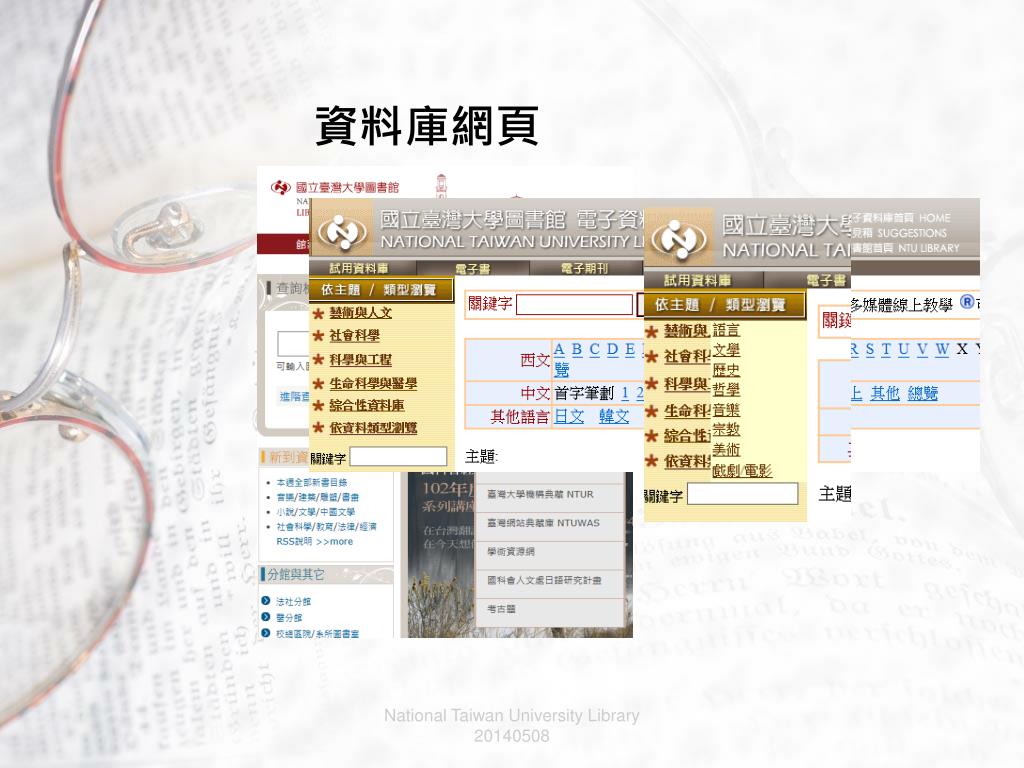Open the 社會科學 subject link
1024x768 pixels.
pyautogui.click(x=355, y=336)
